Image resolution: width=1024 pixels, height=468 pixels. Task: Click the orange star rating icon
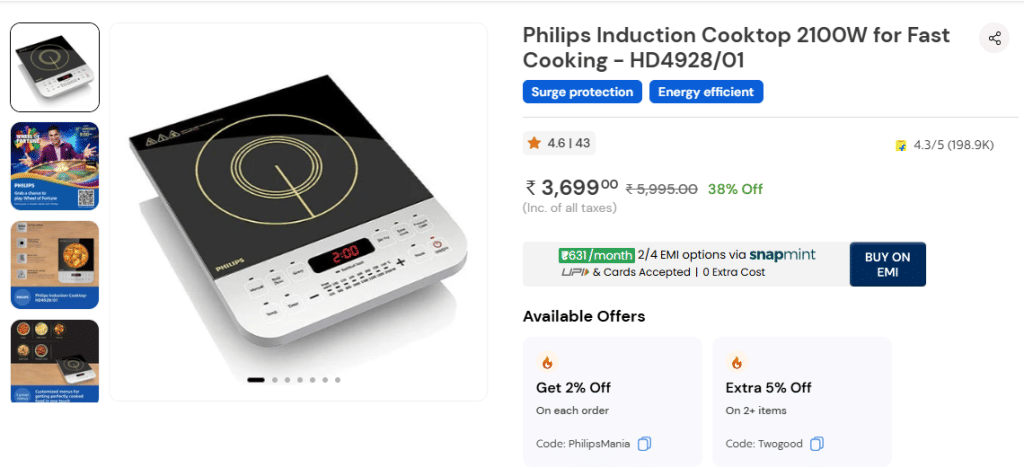pos(534,143)
